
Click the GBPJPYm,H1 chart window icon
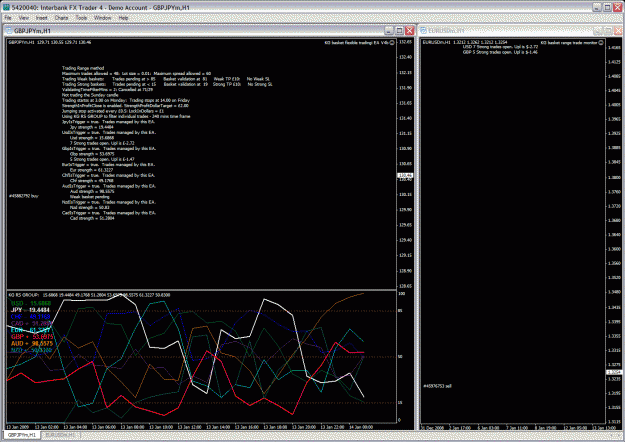9,31
